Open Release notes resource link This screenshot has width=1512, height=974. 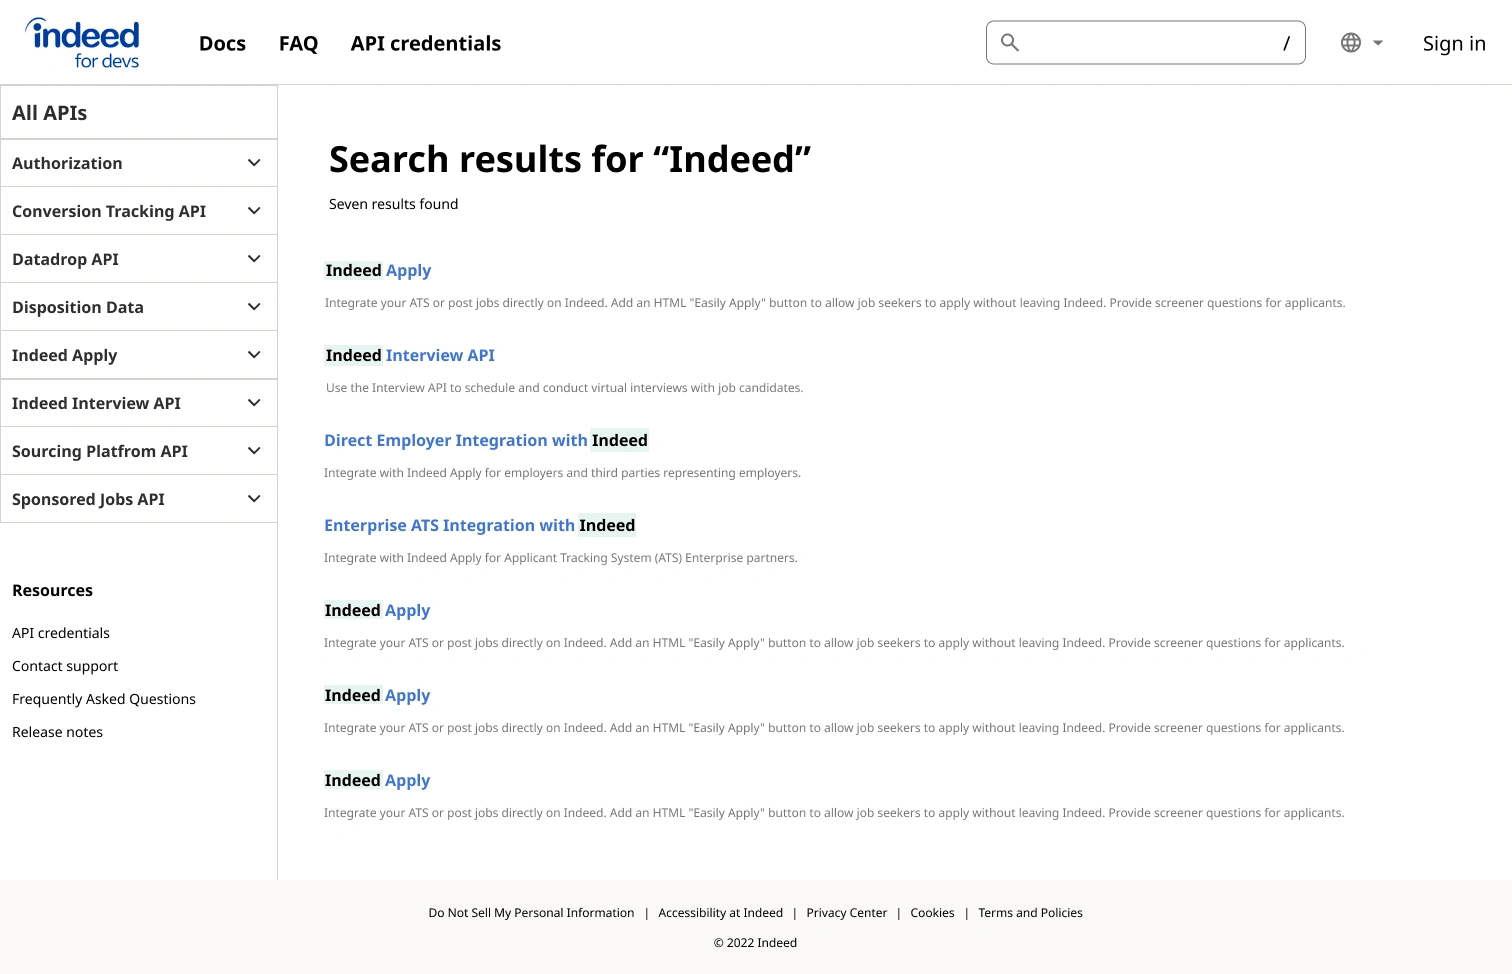57,732
